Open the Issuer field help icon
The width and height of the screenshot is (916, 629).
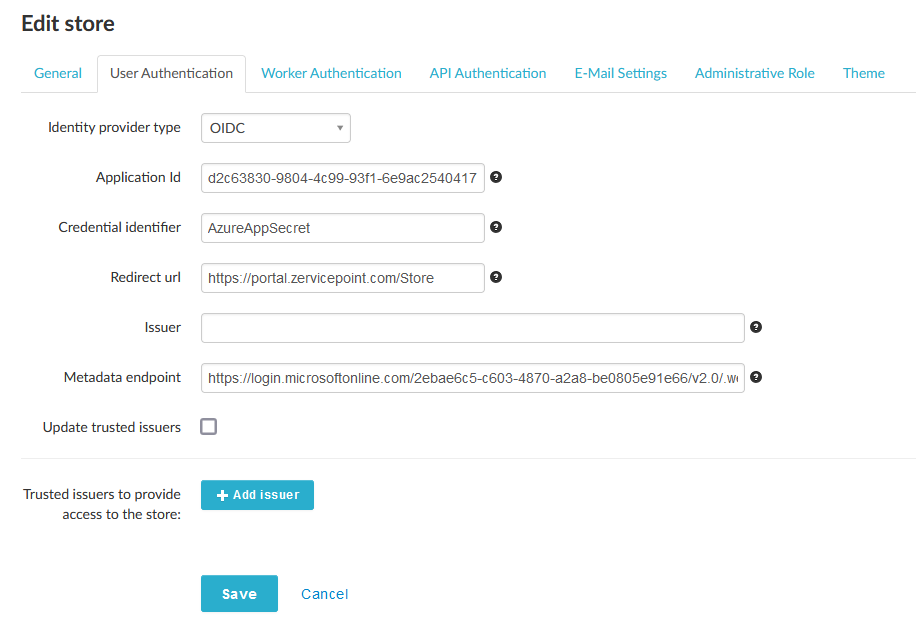756,327
